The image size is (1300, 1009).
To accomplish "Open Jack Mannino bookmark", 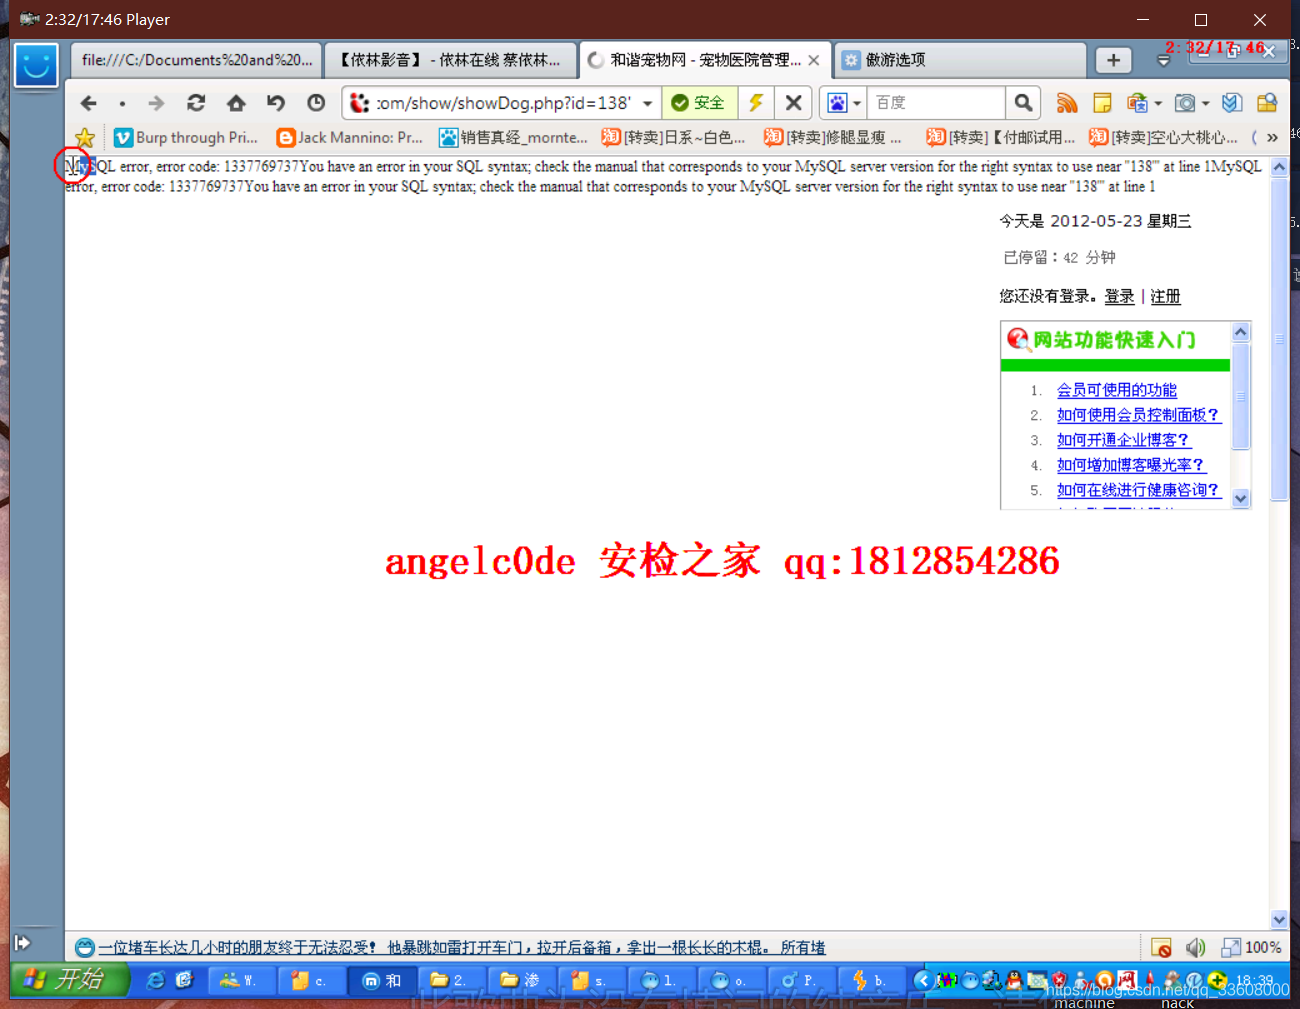I will tap(351, 137).
